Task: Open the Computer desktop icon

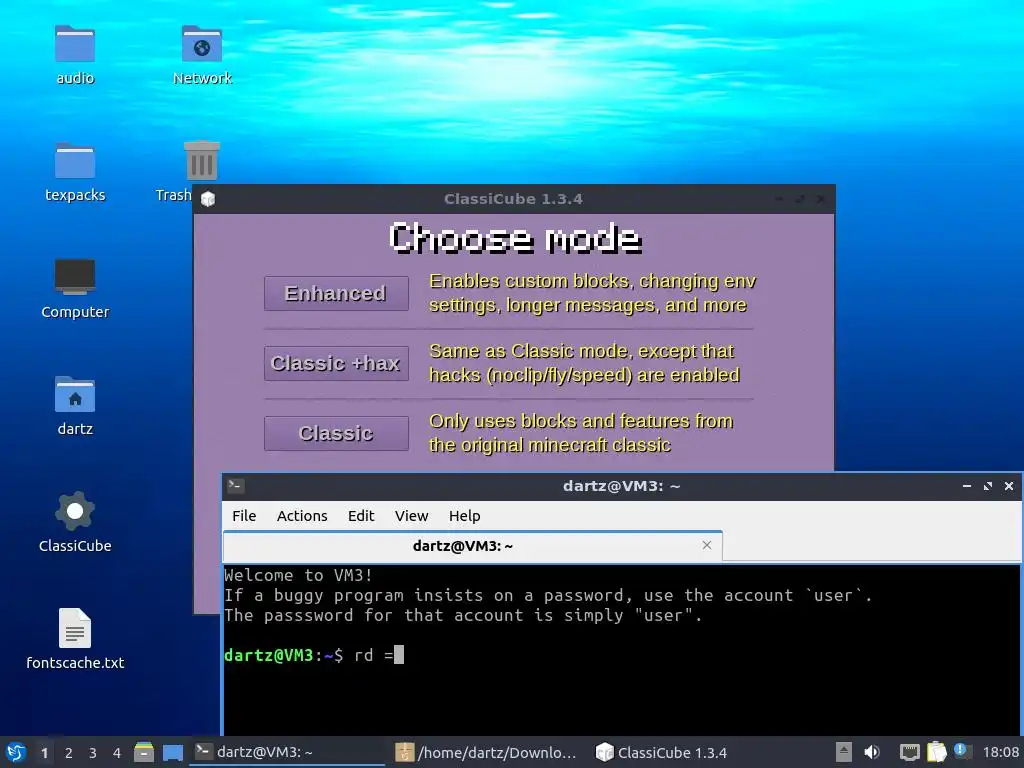Action: coord(74,277)
